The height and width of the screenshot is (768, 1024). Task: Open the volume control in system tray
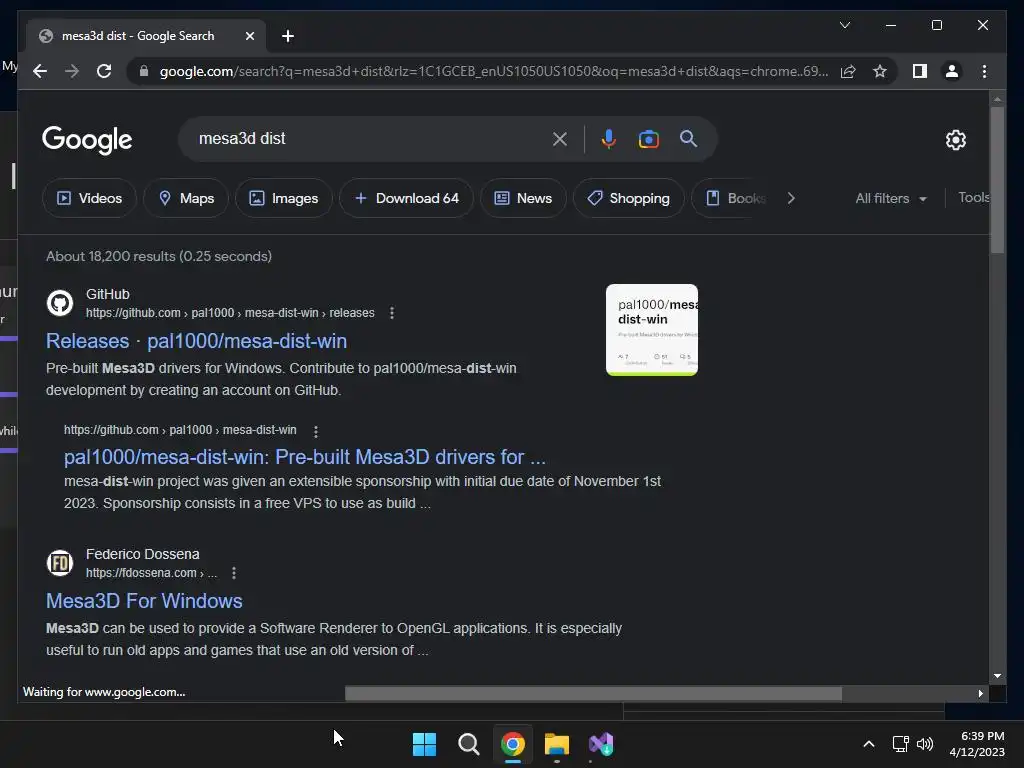[925, 744]
